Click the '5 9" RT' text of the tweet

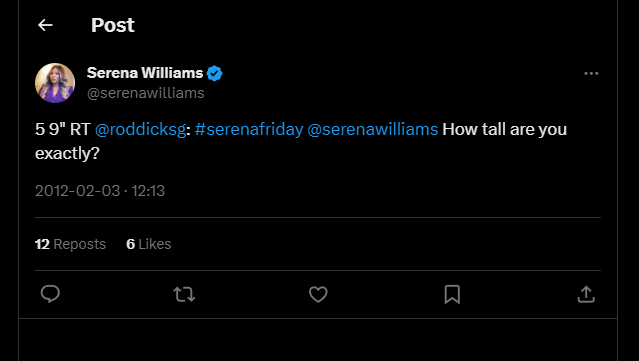click(63, 129)
